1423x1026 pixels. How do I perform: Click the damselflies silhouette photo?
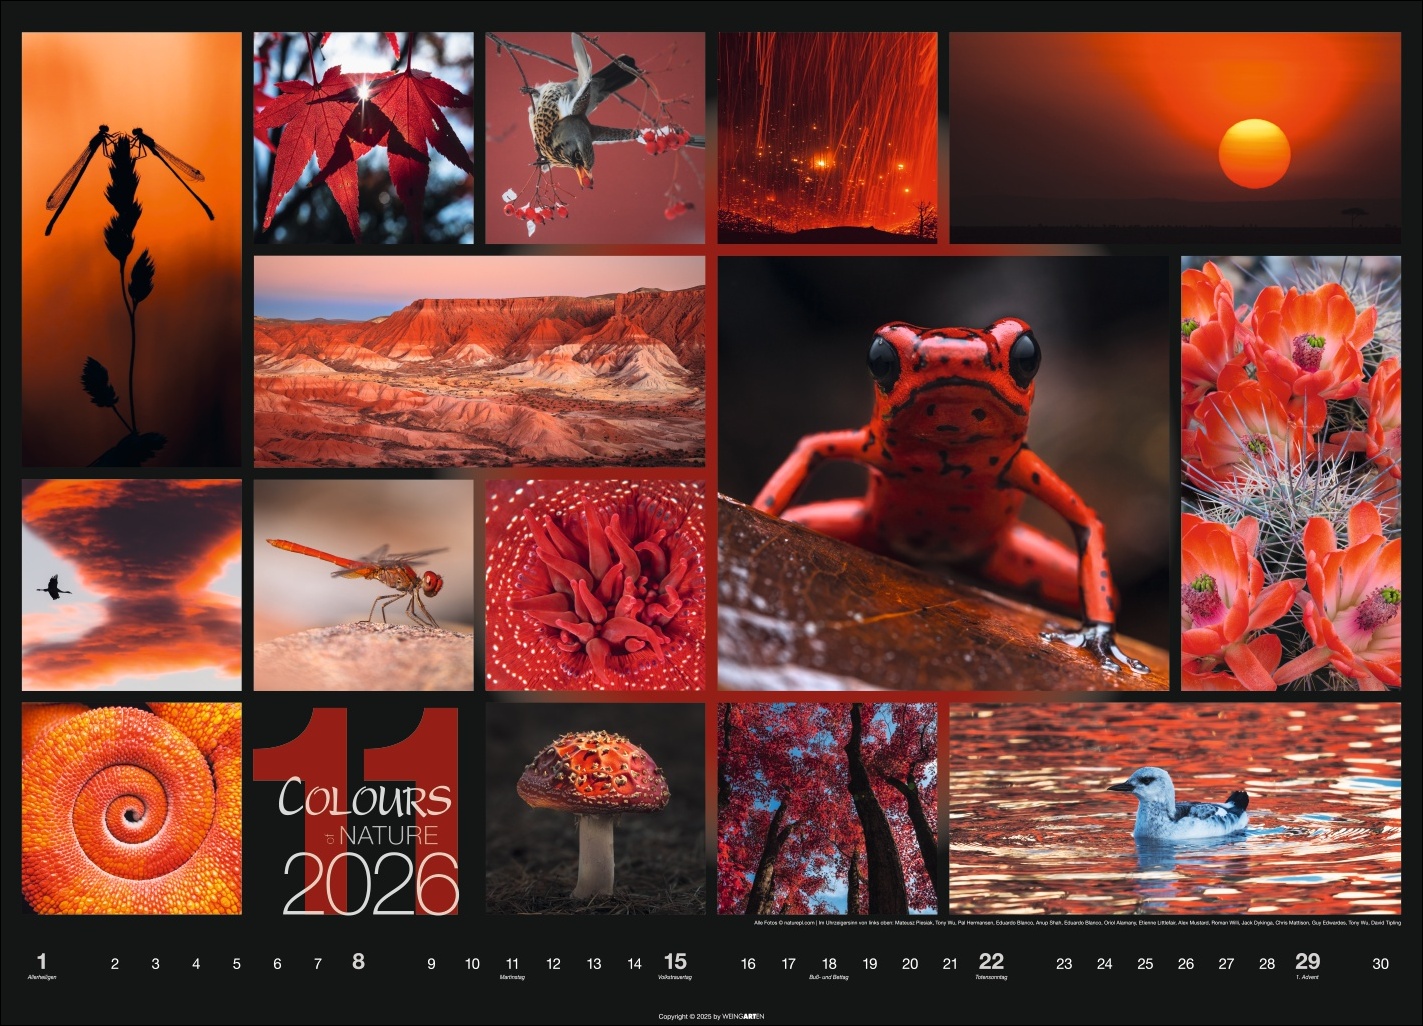[131, 249]
